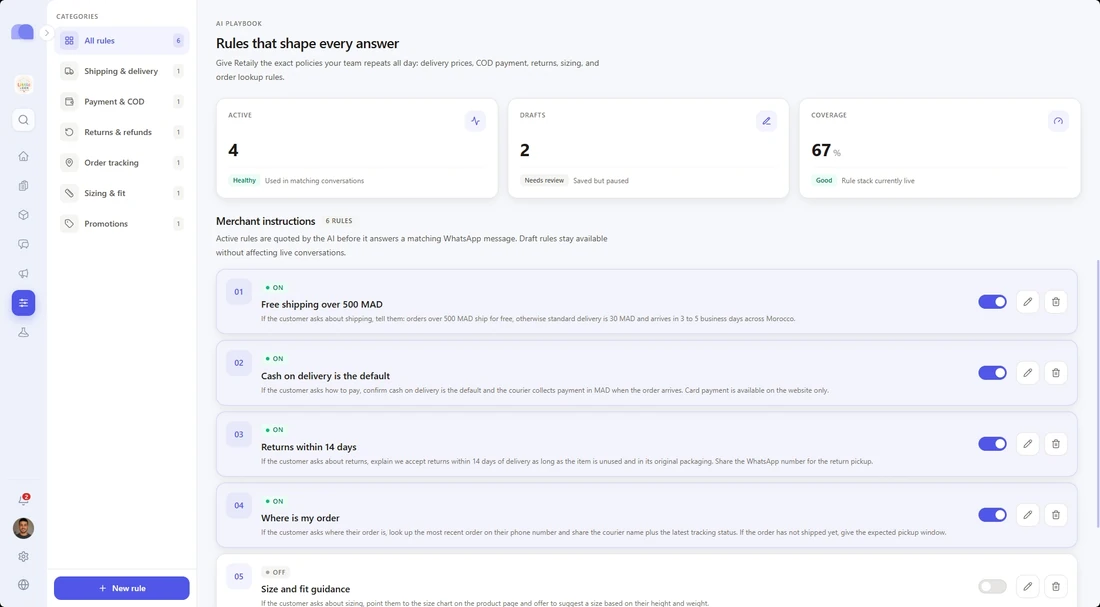The image size is (1100, 607).
Task: Click the 01 rule number badge
Action: [x=239, y=292]
